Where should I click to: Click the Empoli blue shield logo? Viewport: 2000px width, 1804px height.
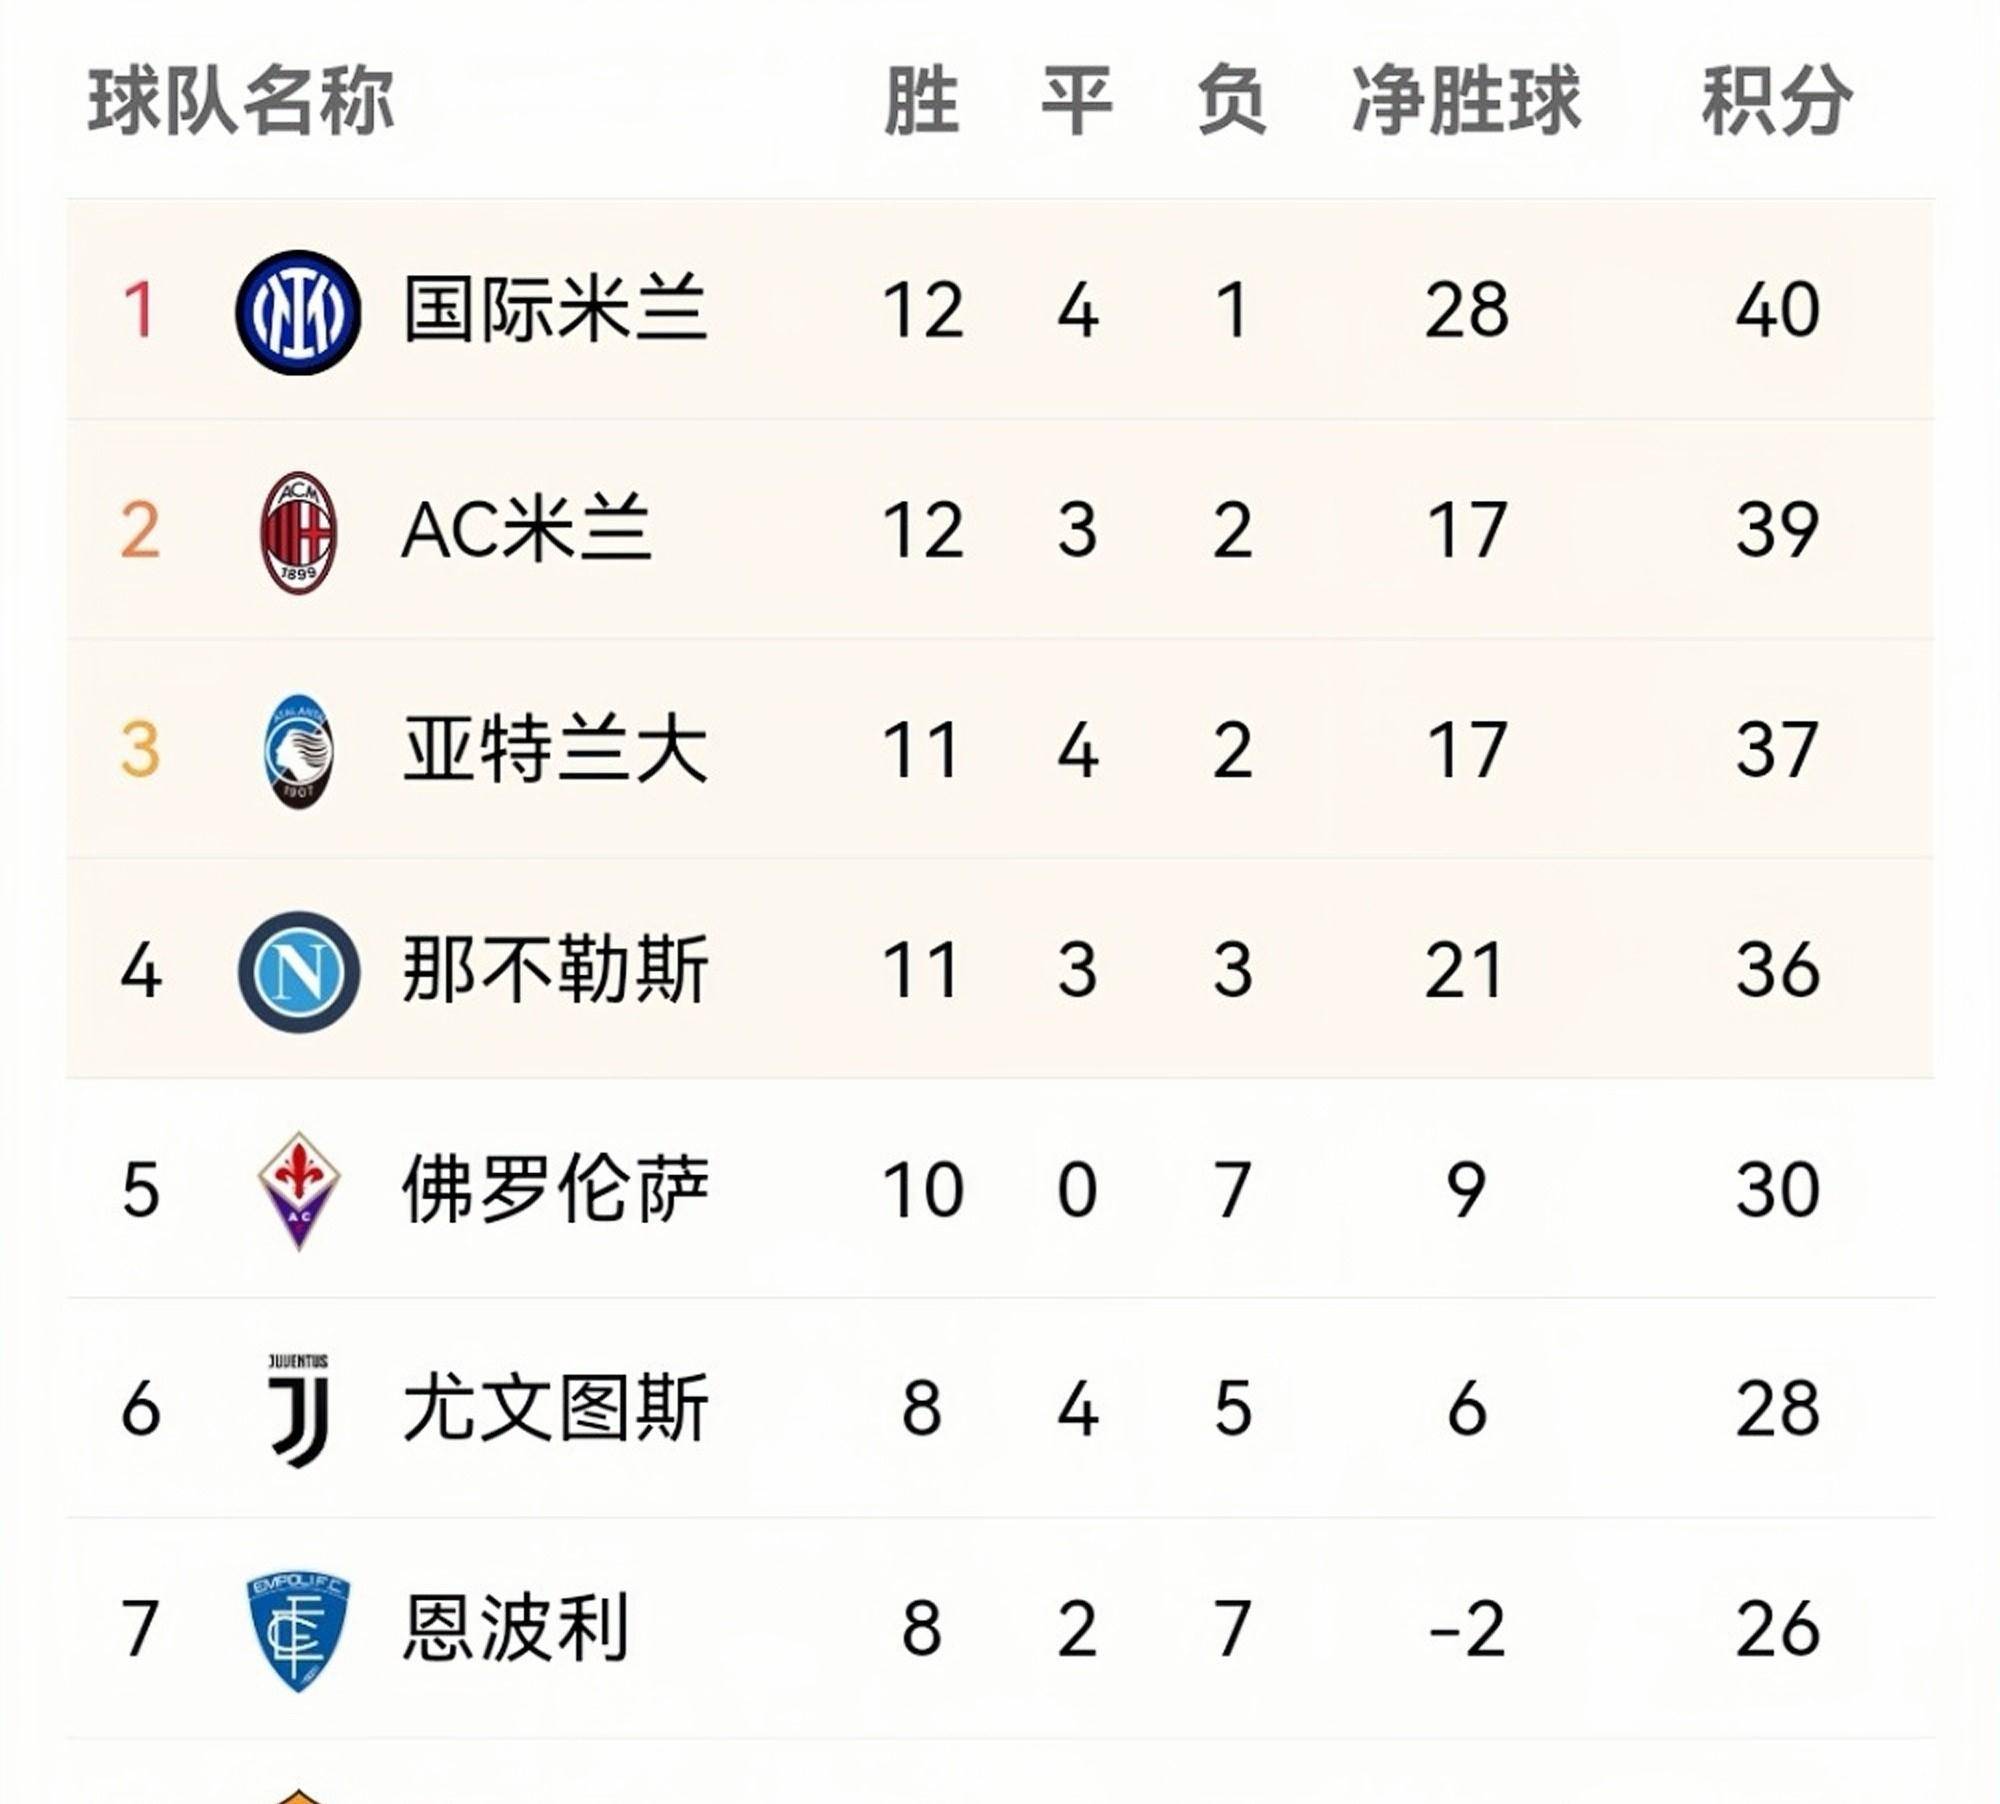pyautogui.click(x=298, y=1632)
